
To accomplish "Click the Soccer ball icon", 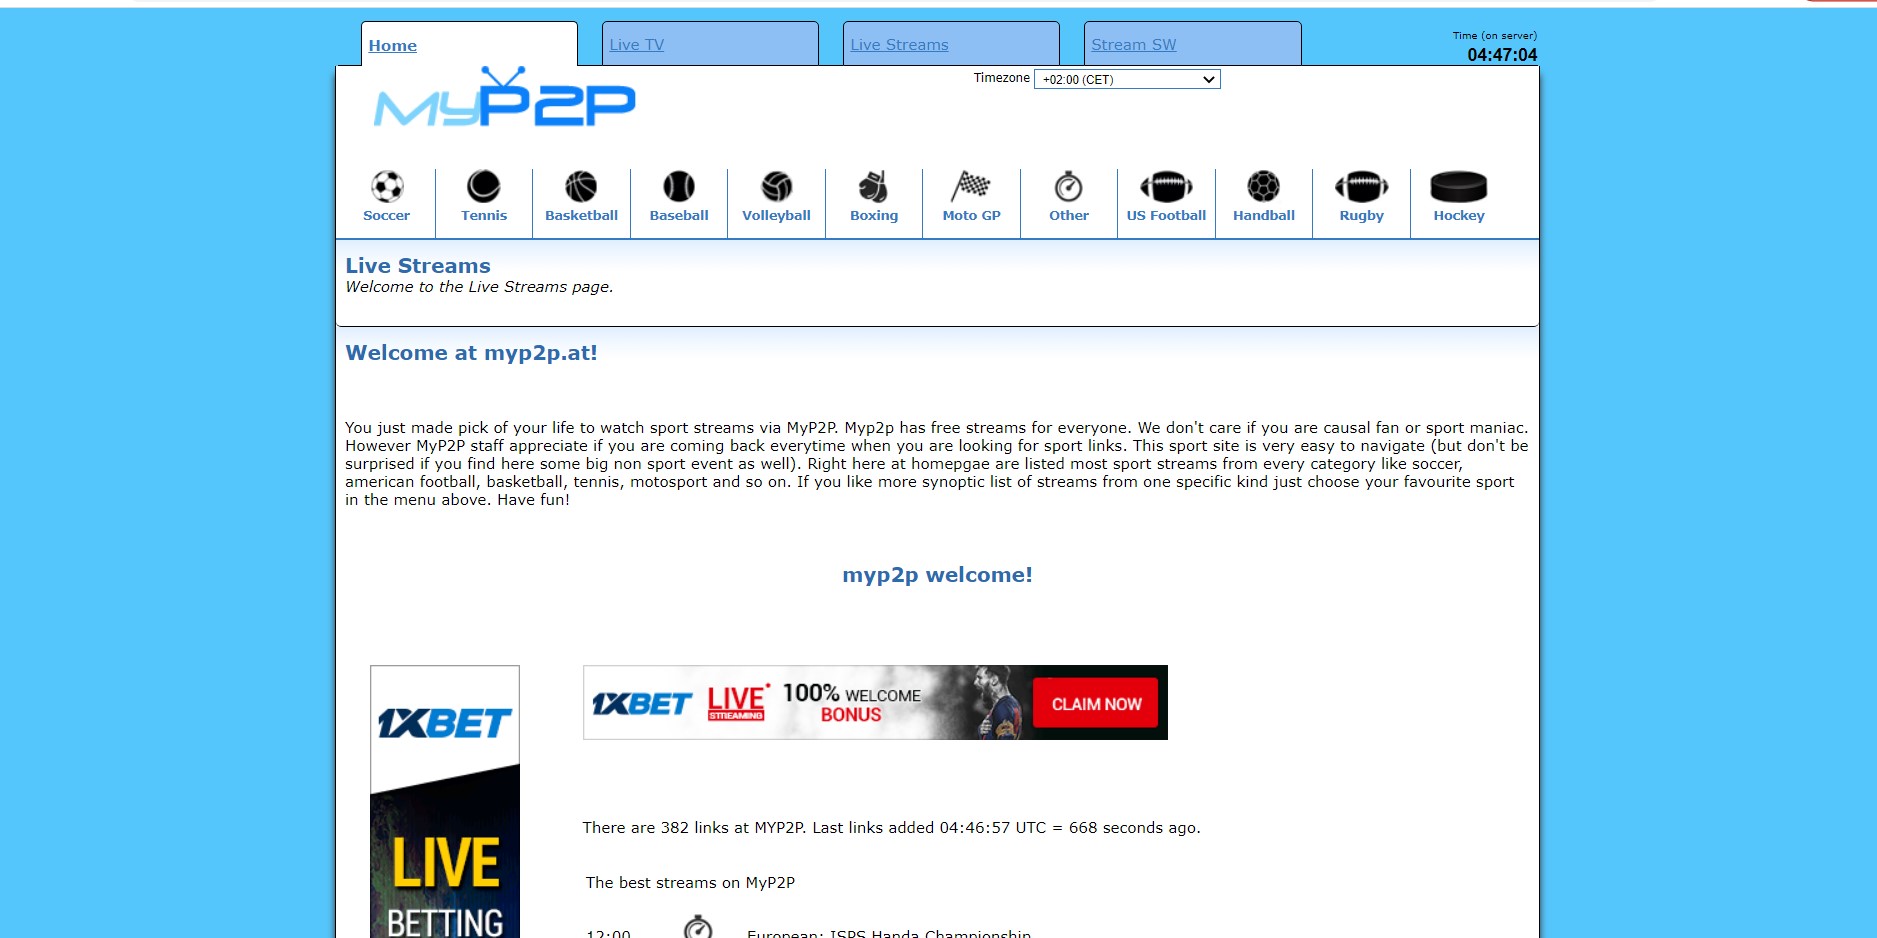I will (x=387, y=187).
